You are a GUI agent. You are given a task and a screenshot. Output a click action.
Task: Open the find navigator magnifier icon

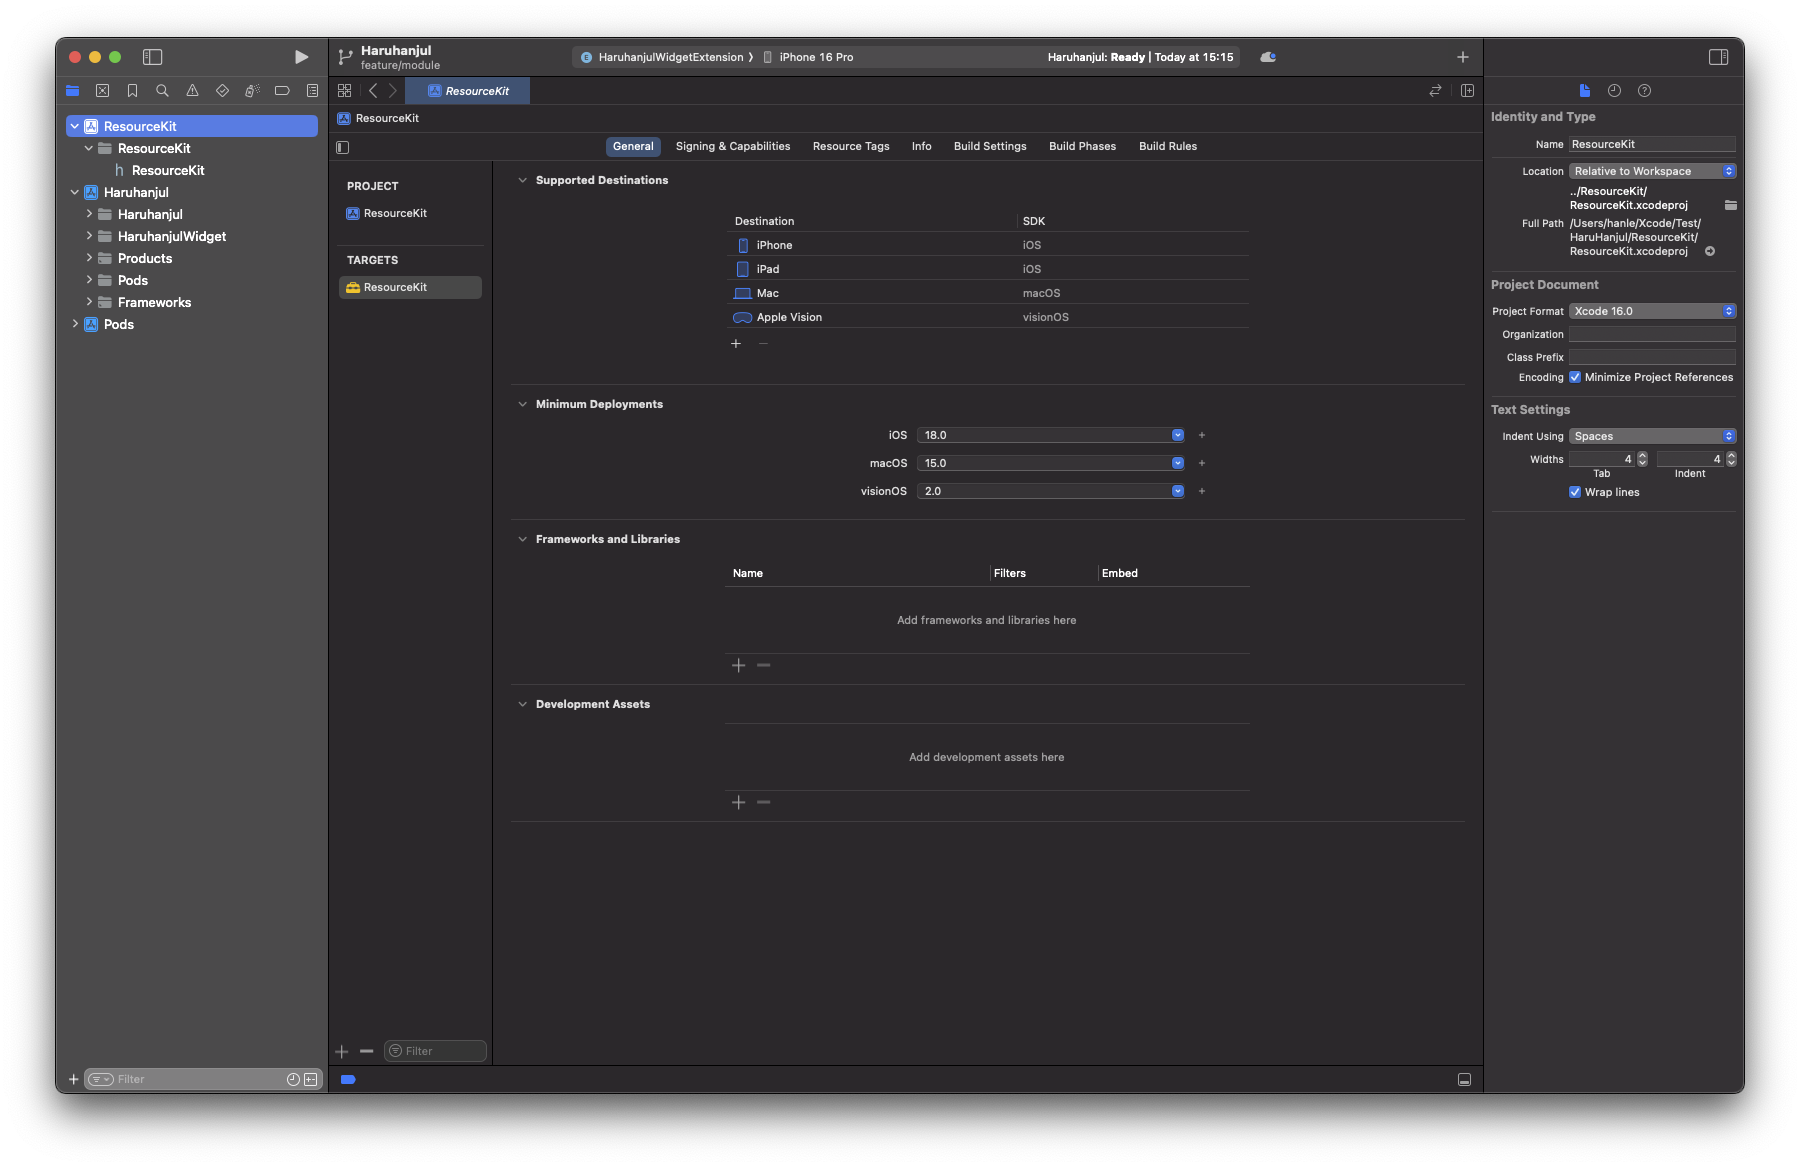click(x=162, y=91)
